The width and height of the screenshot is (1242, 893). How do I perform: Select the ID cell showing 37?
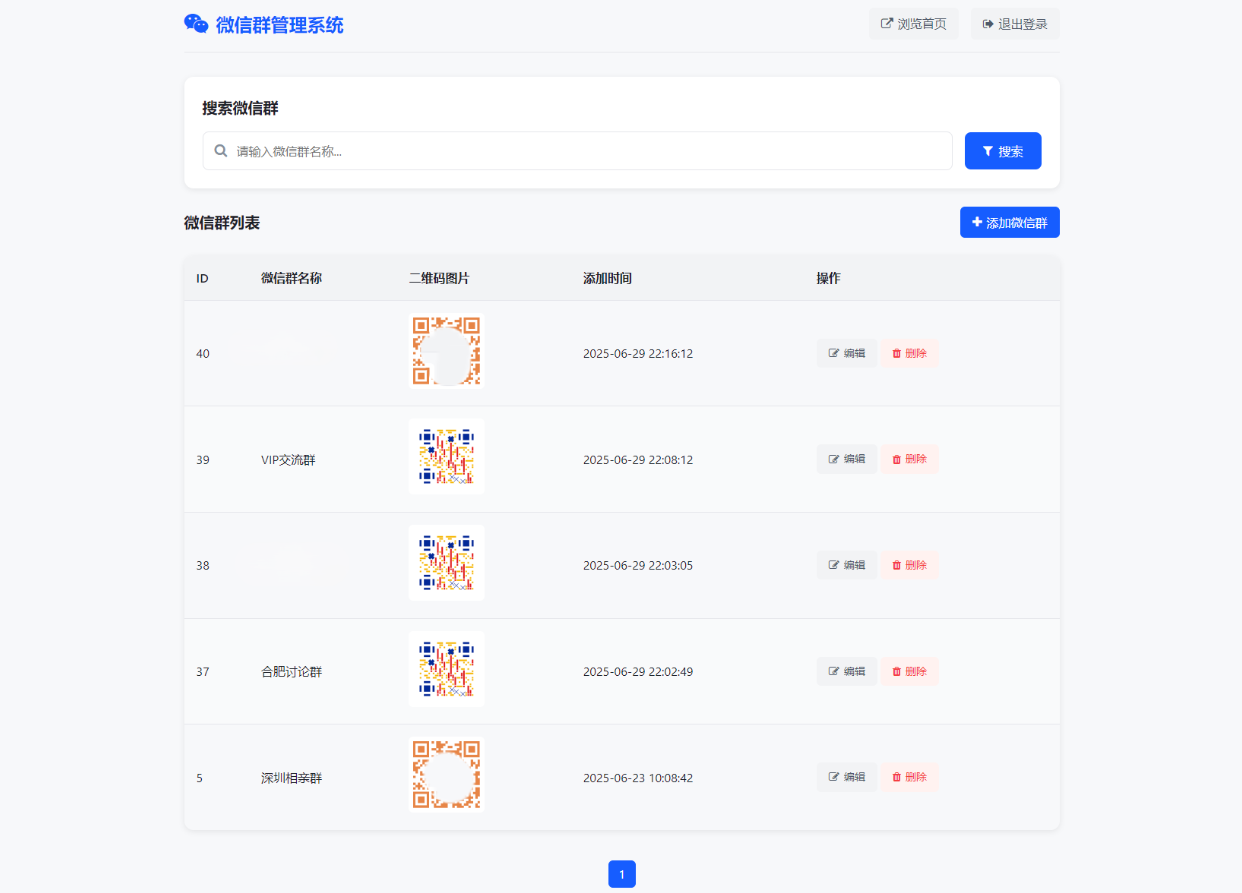(x=203, y=672)
